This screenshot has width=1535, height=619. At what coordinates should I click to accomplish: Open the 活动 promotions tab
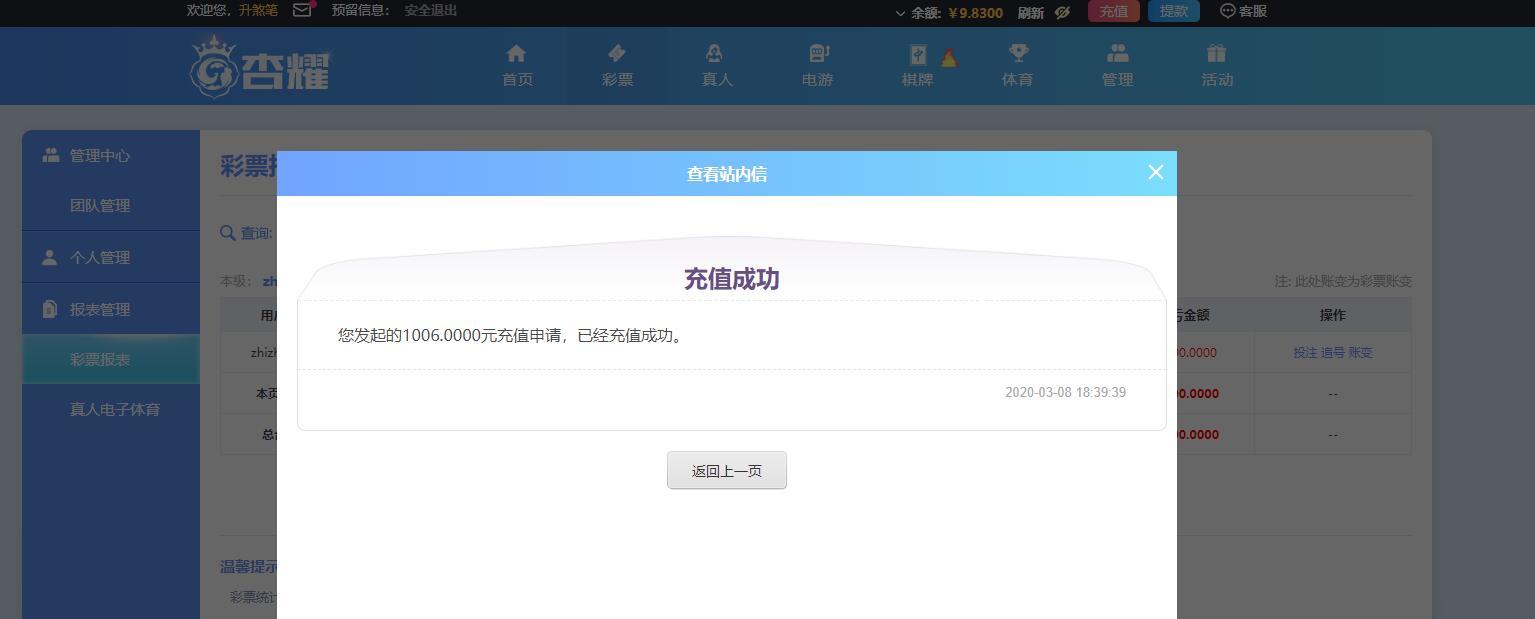click(1217, 66)
